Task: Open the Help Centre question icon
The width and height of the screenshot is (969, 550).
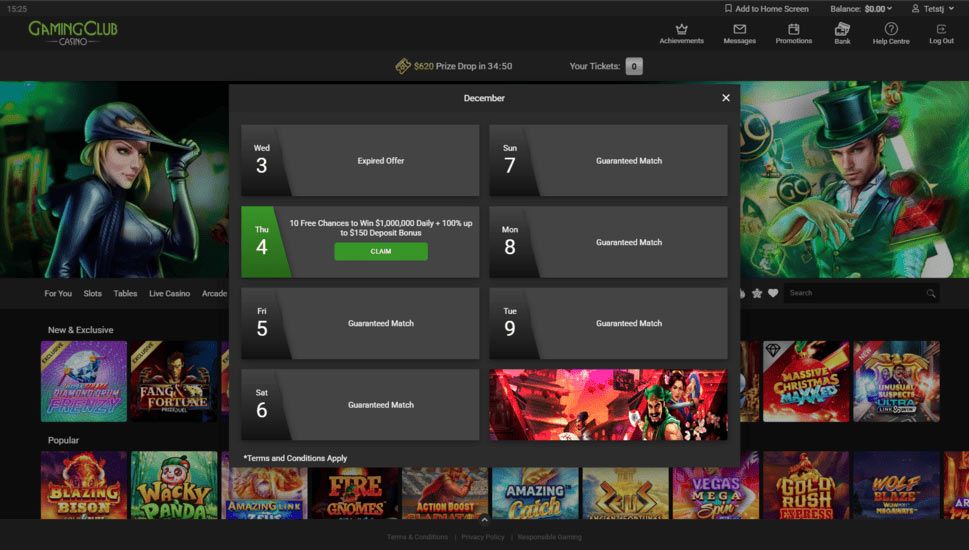Action: [x=891, y=29]
